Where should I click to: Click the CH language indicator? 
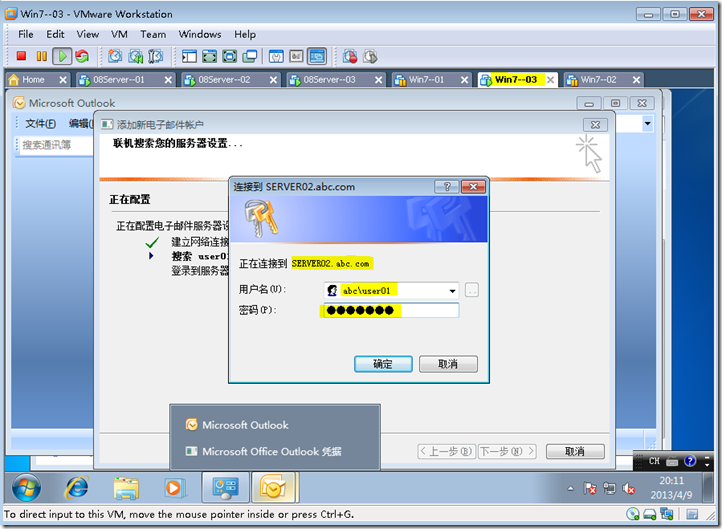pos(654,460)
